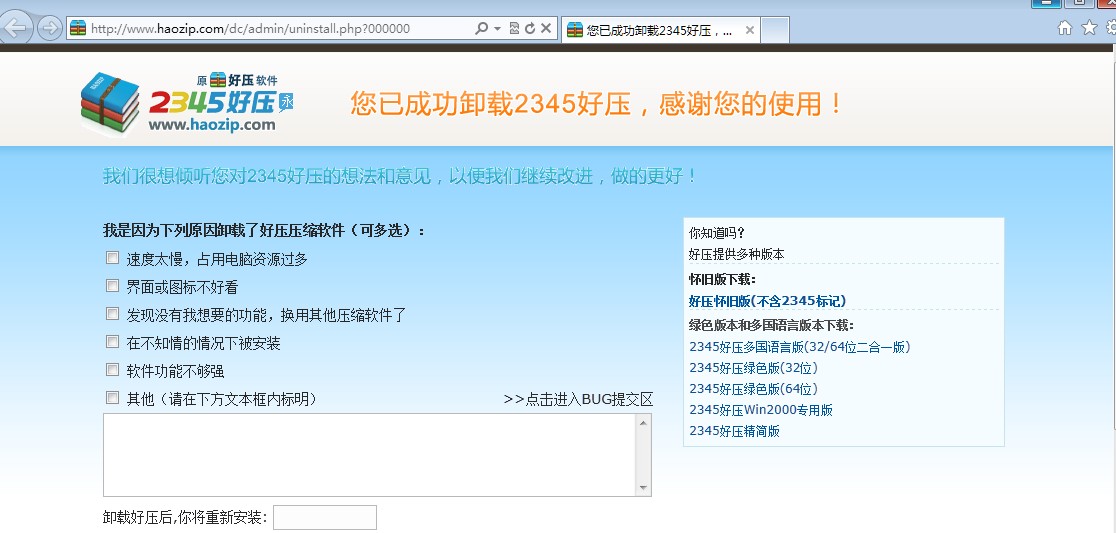Click the heading '您已成功卸载2345好压，感谢您的使用！'
Viewport: 1116px width, 533px height.
pyautogui.click(x=596, y=104)
